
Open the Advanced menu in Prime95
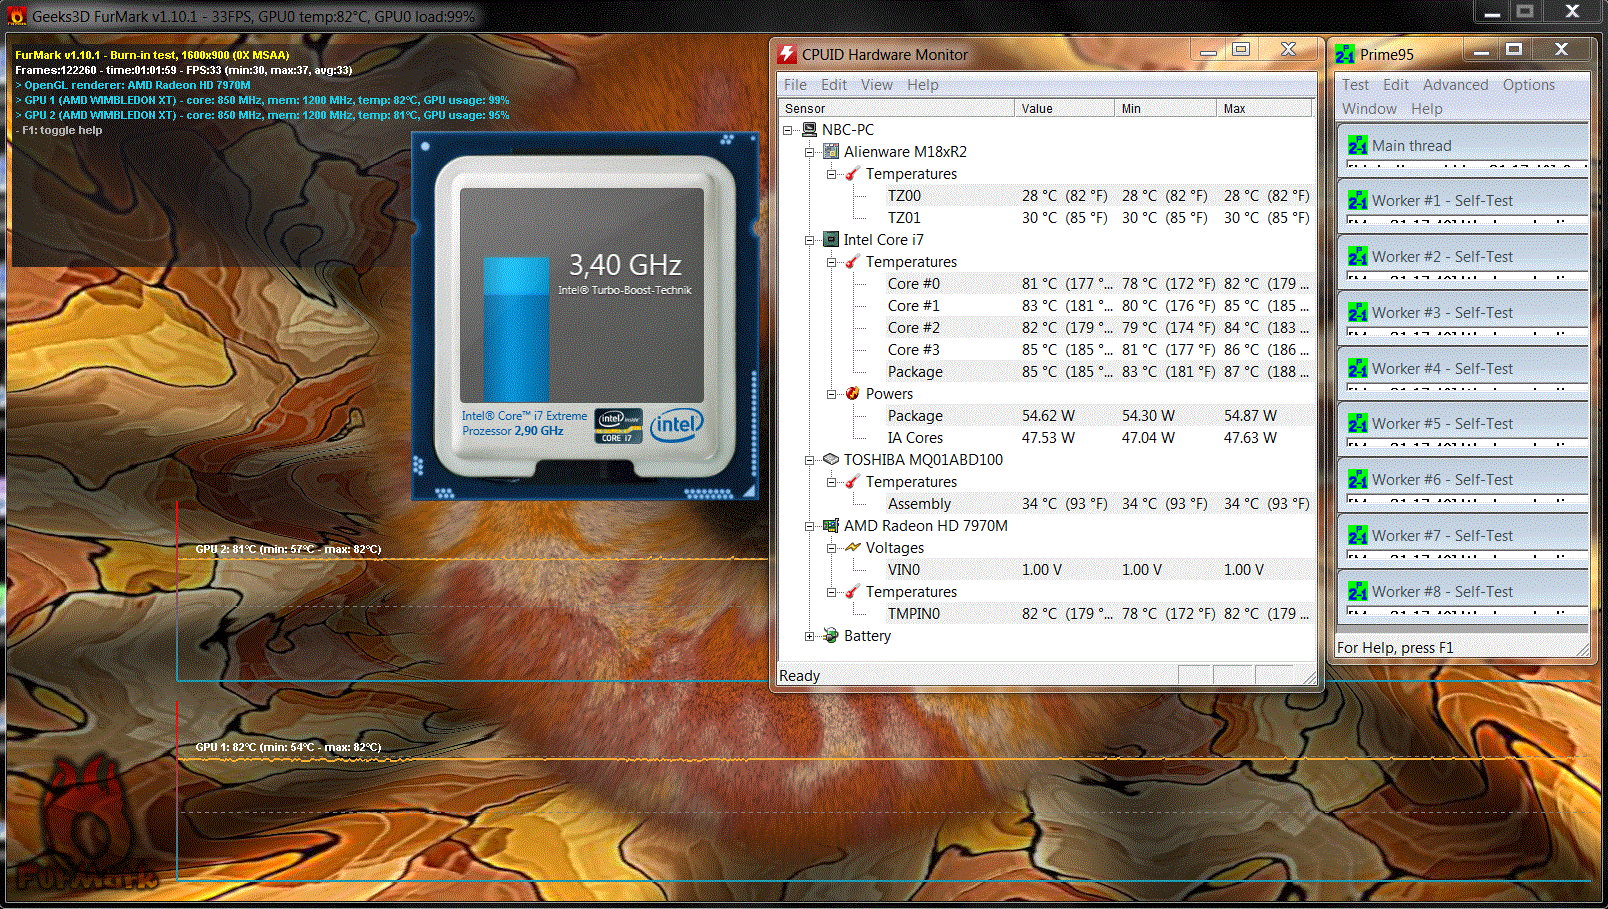(x=1455, y=85)
